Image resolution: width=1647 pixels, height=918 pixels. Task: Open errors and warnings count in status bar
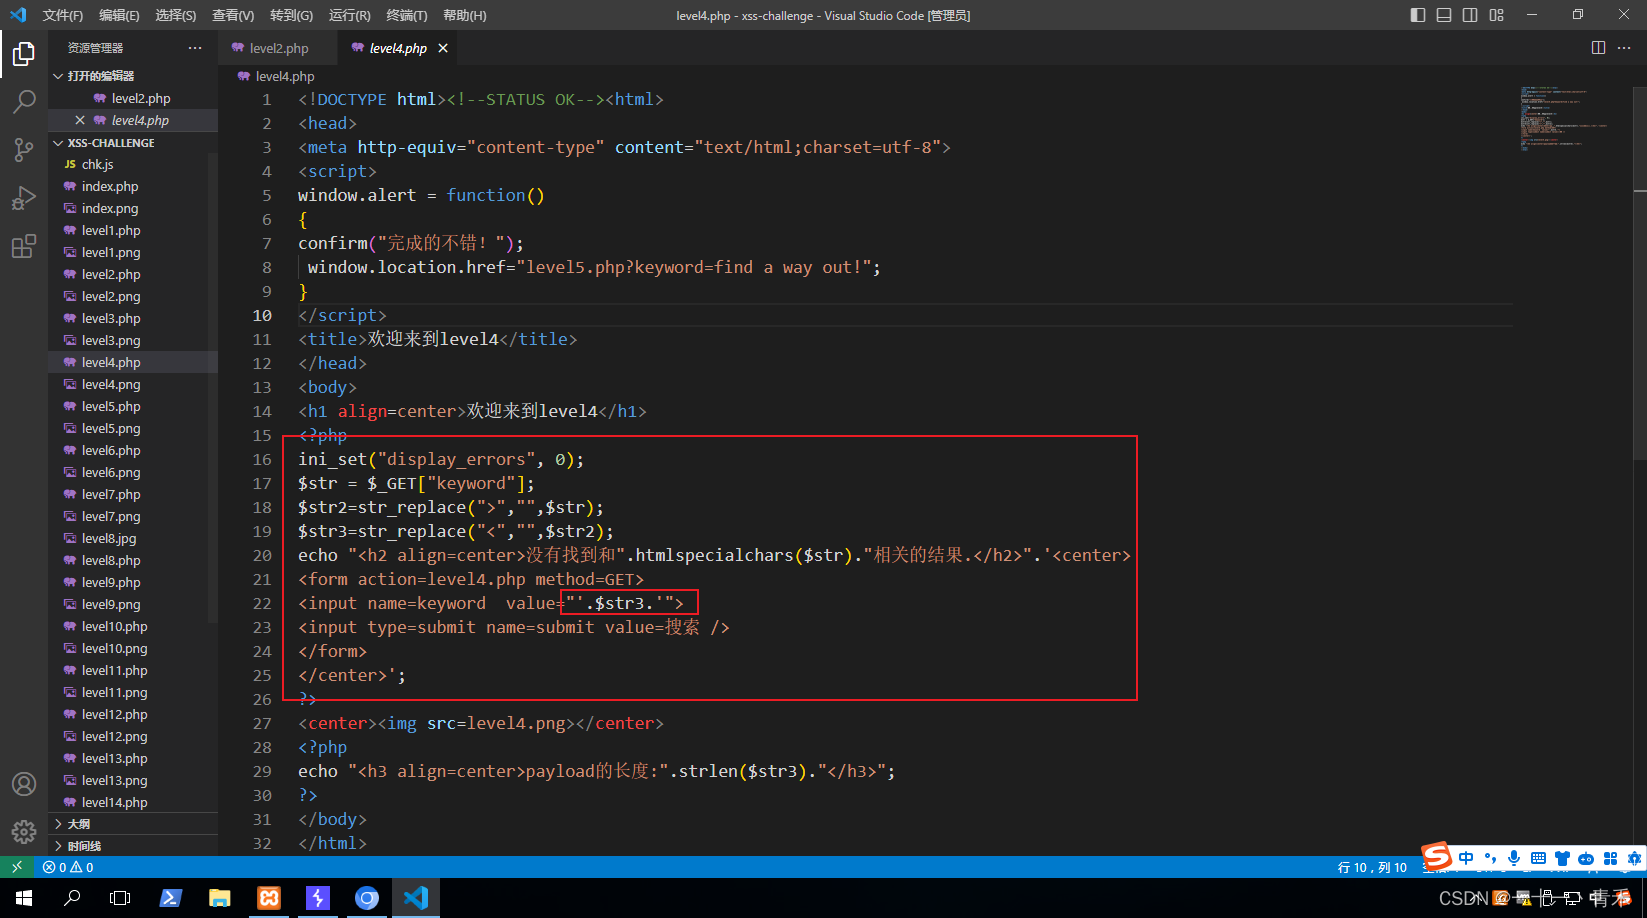pos(68,867)
